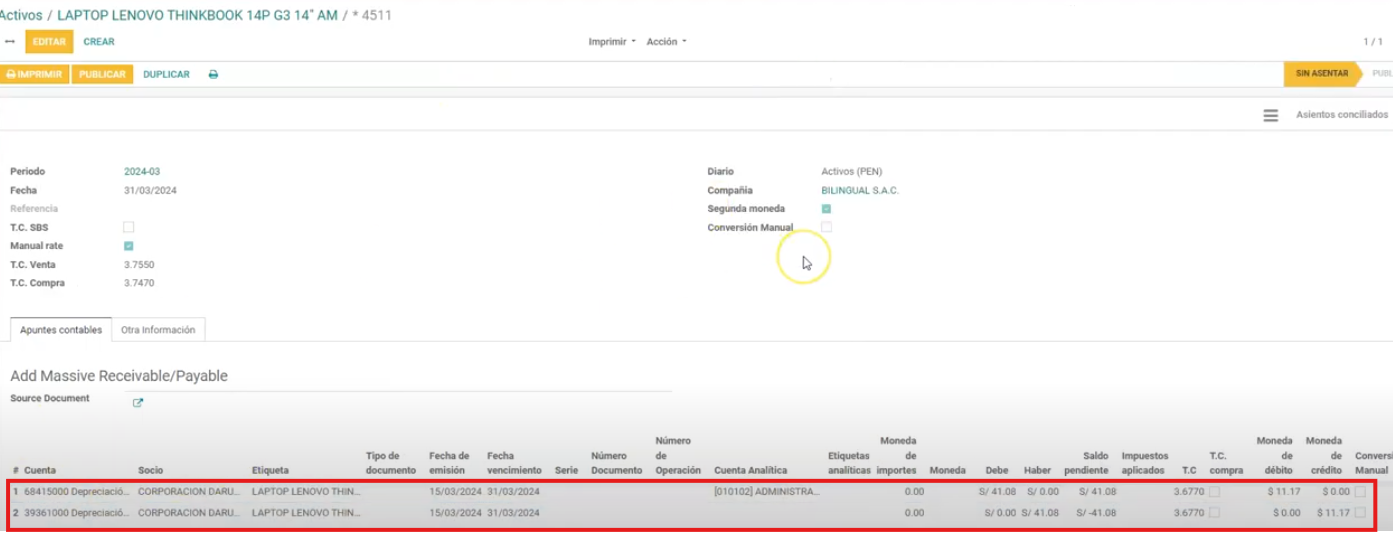
Task: Go to Activos in the breadcrumb
Action: pyautogui.click(x=20, y=16)
